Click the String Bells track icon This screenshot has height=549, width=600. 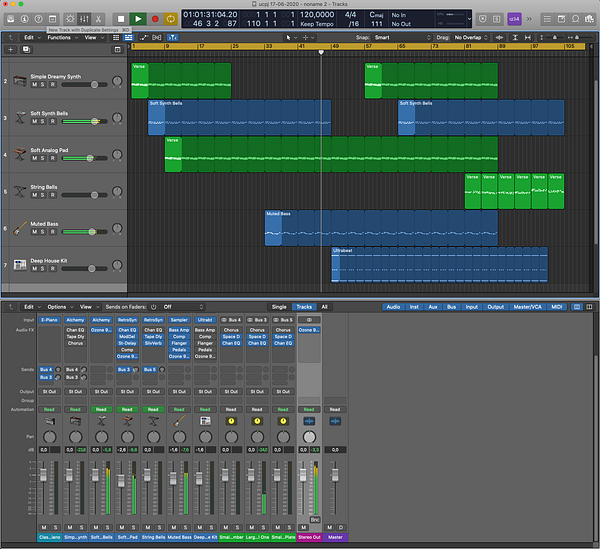coord(20,192)
